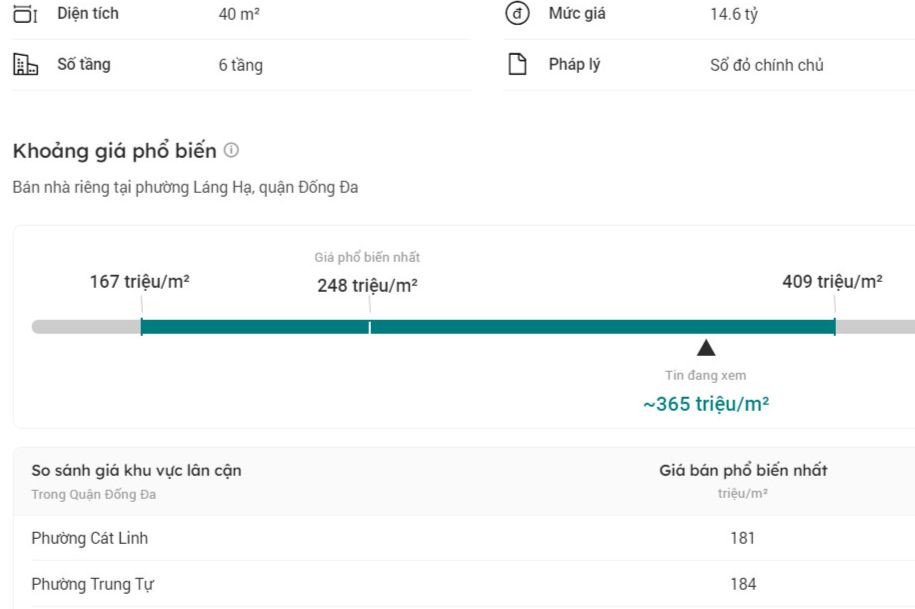Click the price (Mức giá) dong icon
This screenshot has height=609, width=915.
coord(518,14)
